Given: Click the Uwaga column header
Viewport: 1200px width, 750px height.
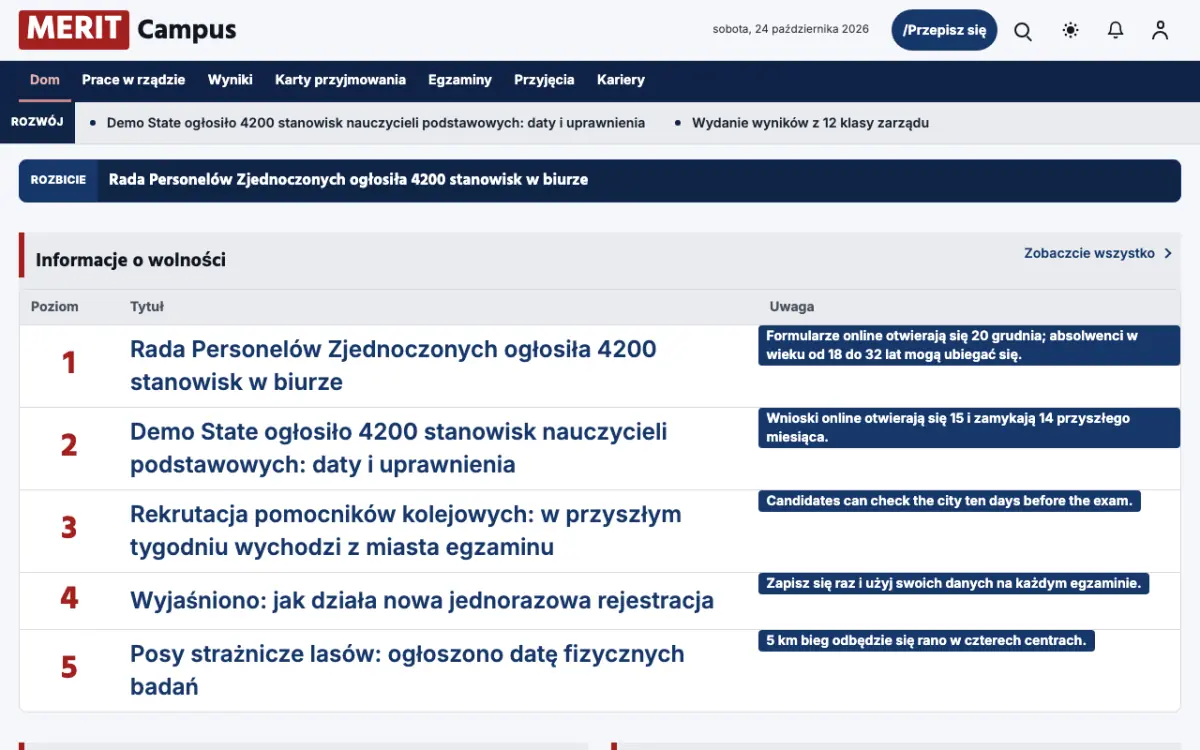Looking at the screenshot, I should click(x=792, y=307).
